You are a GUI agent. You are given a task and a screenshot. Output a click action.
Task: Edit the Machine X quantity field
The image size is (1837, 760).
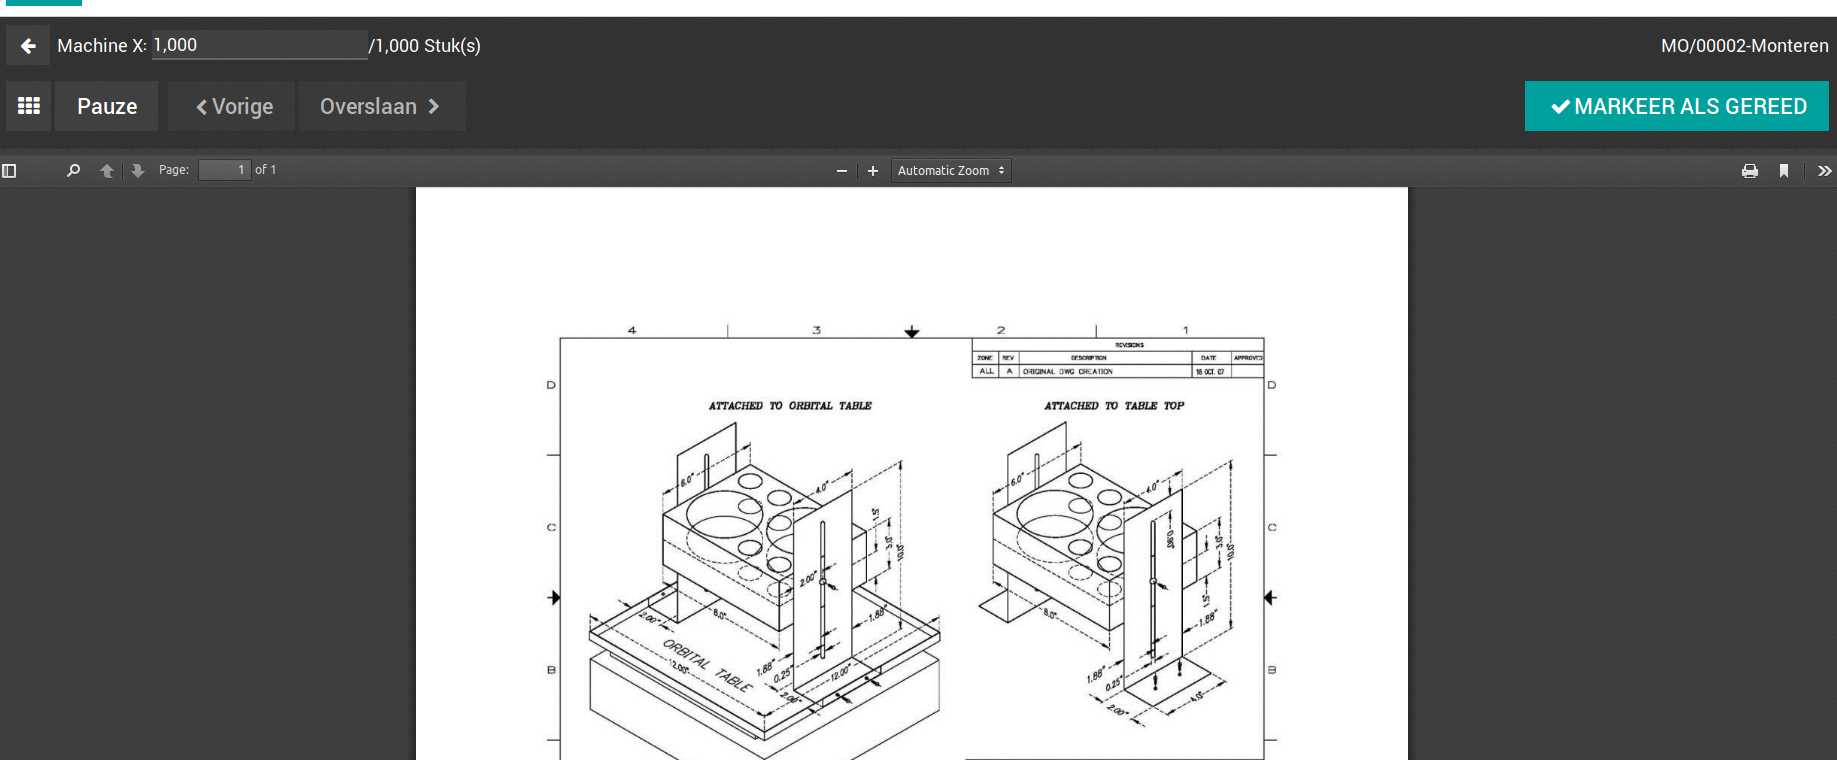pyautogui.click(x=260, y=45)
